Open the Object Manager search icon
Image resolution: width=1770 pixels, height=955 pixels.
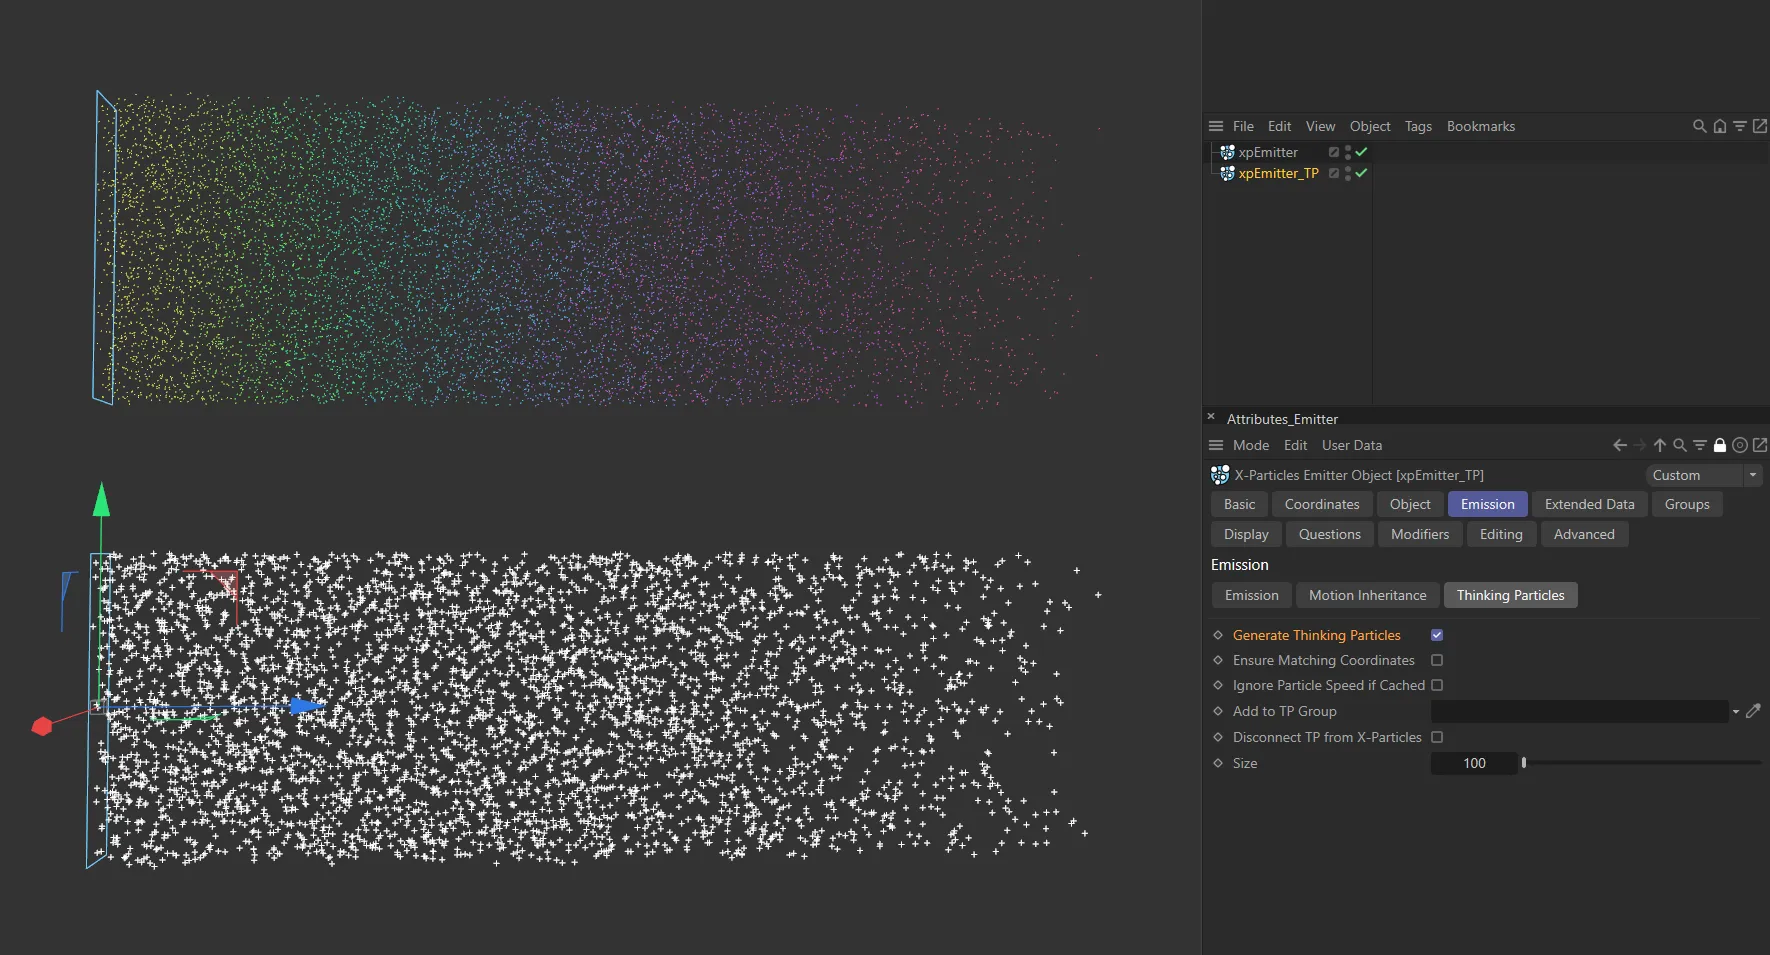click(1698, 126)
